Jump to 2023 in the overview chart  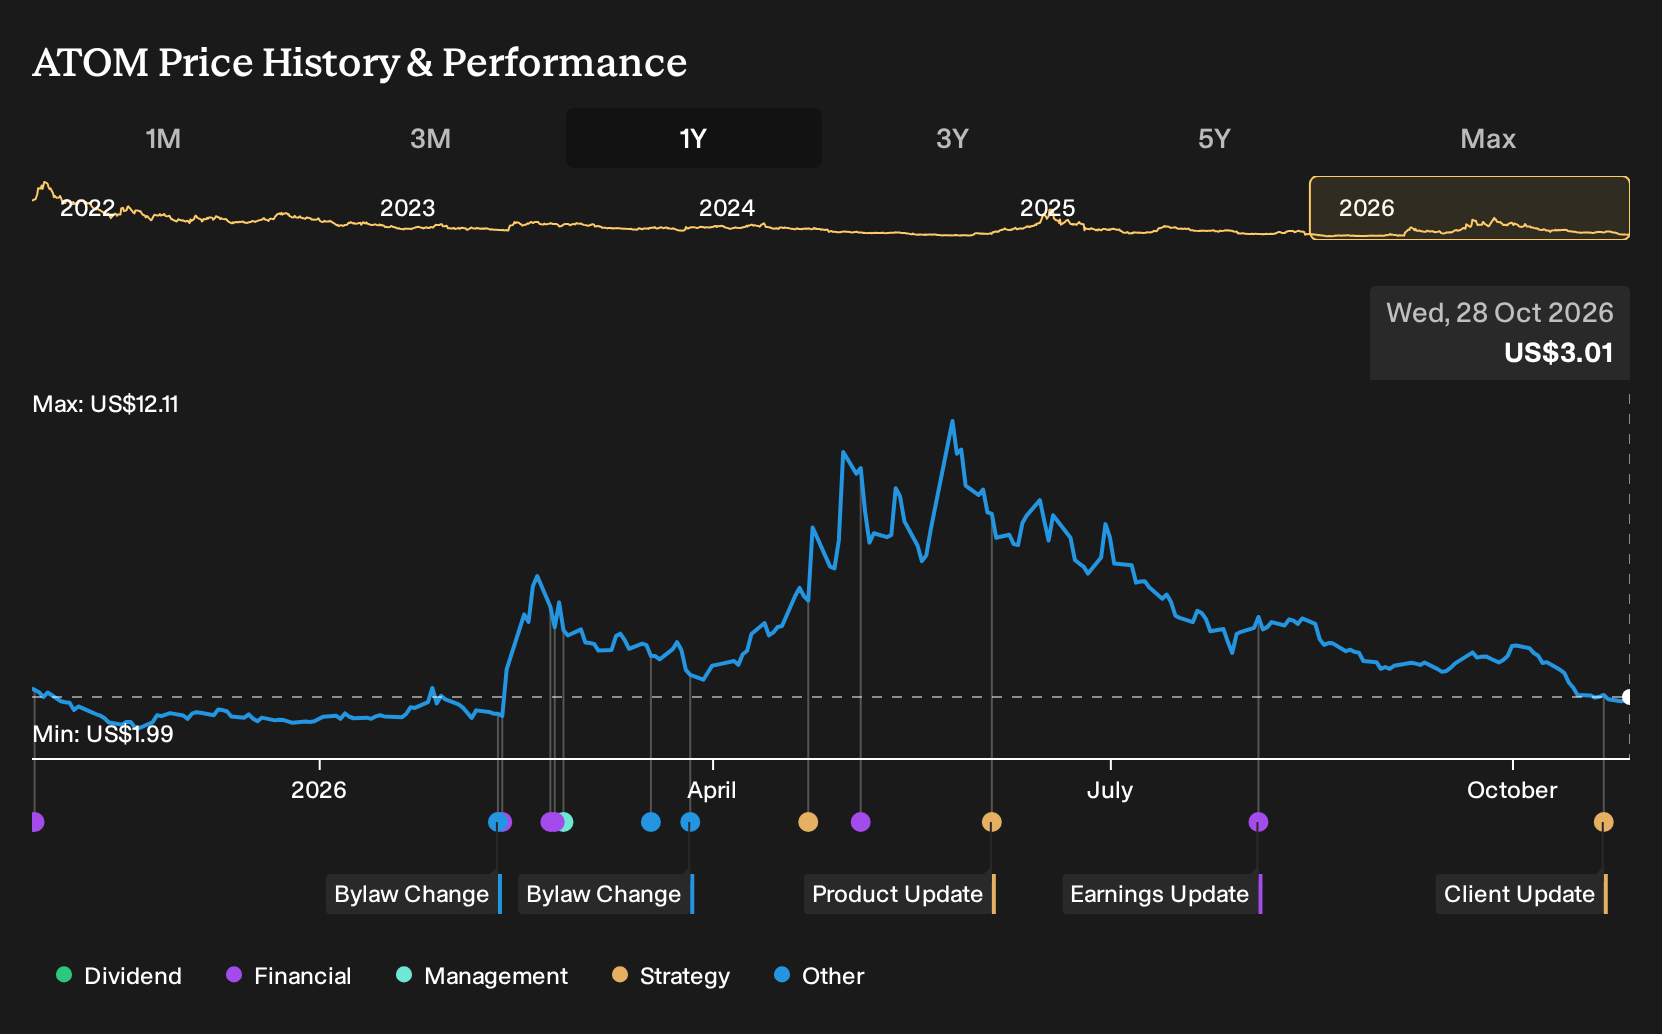408,208
